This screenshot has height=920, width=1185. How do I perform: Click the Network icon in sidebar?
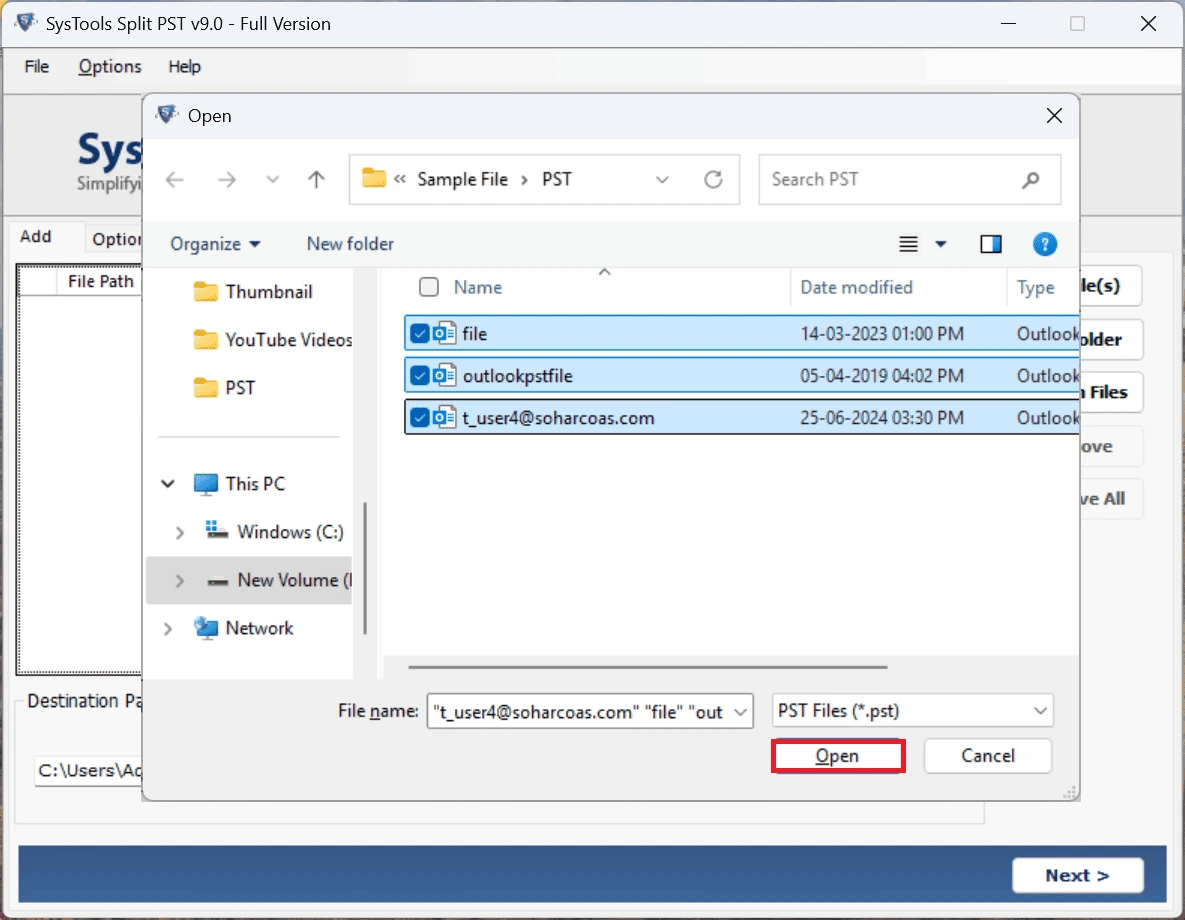tap(206, 628)
